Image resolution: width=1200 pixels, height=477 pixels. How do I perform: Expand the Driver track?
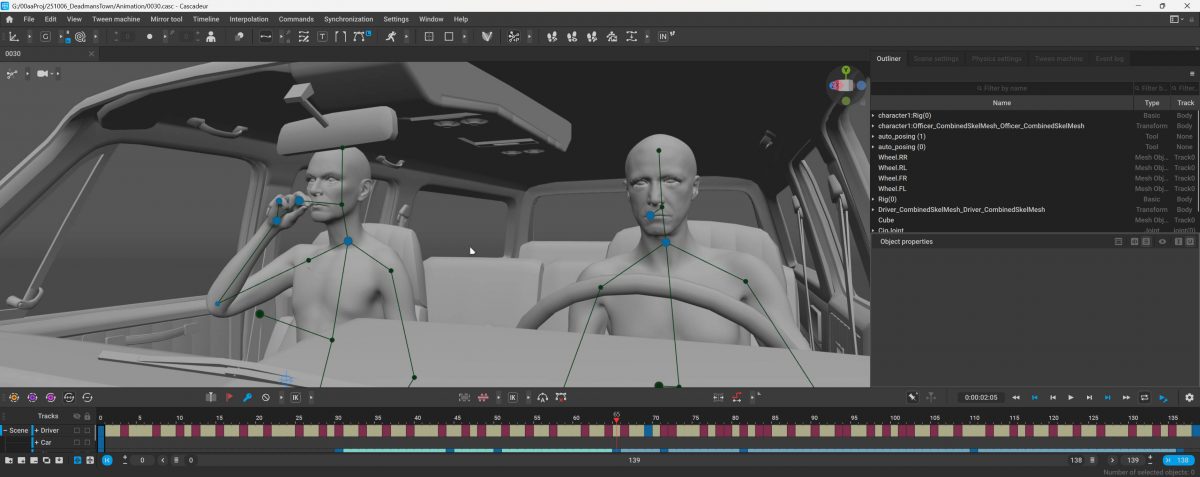click(35, 430)
